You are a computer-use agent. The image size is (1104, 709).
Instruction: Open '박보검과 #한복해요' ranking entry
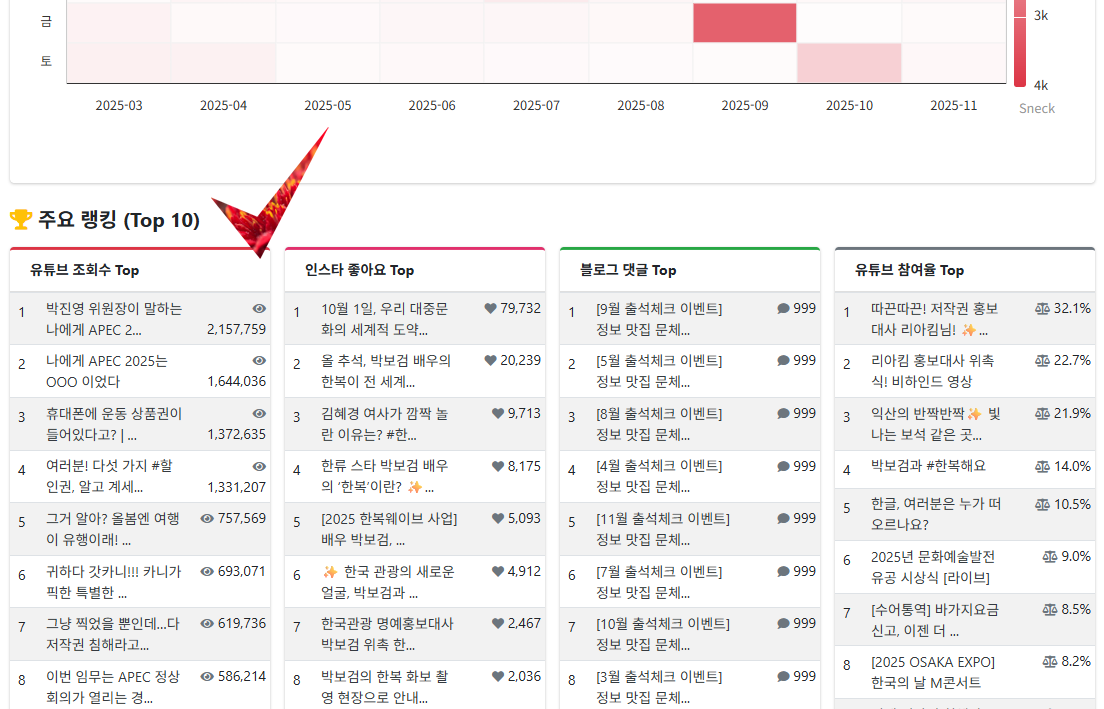(x=928, y=466)
